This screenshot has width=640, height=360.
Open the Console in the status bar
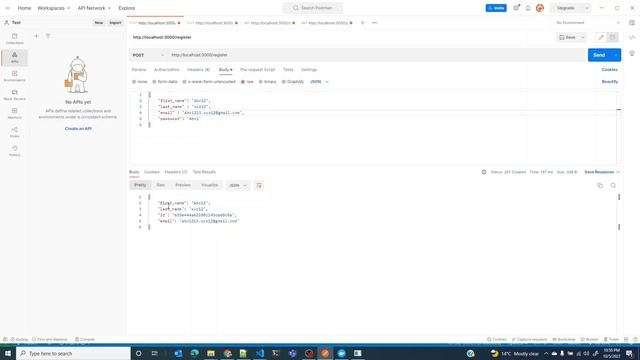click(85, 339)
